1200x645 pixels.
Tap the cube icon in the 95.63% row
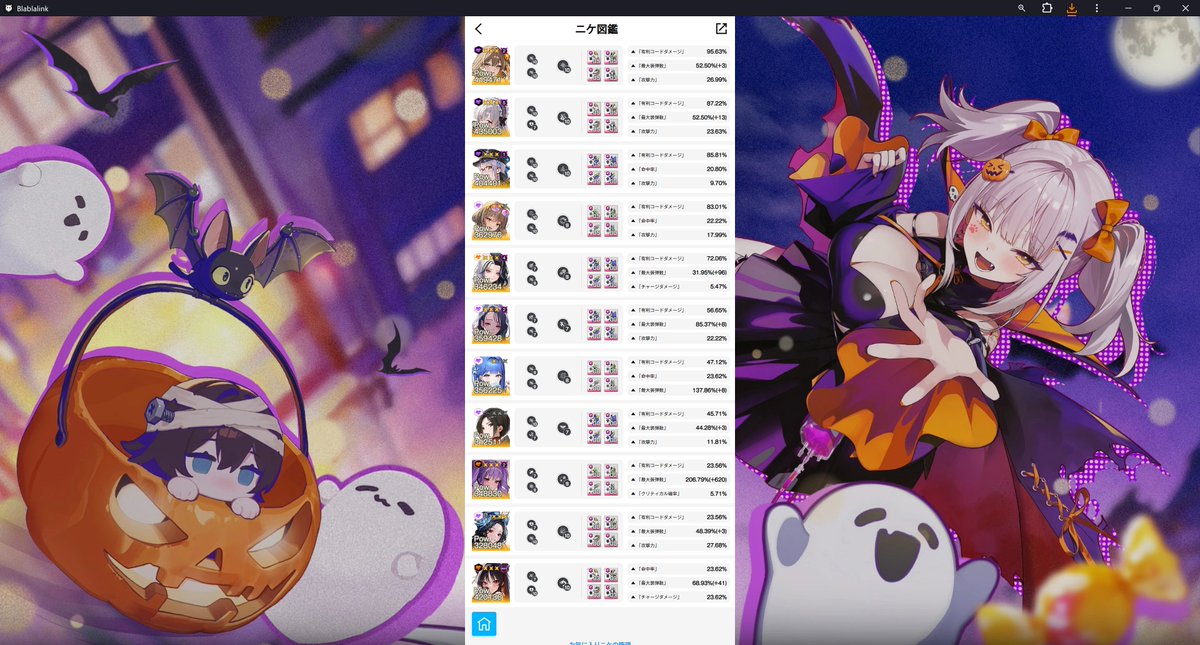tap(563, 66)
